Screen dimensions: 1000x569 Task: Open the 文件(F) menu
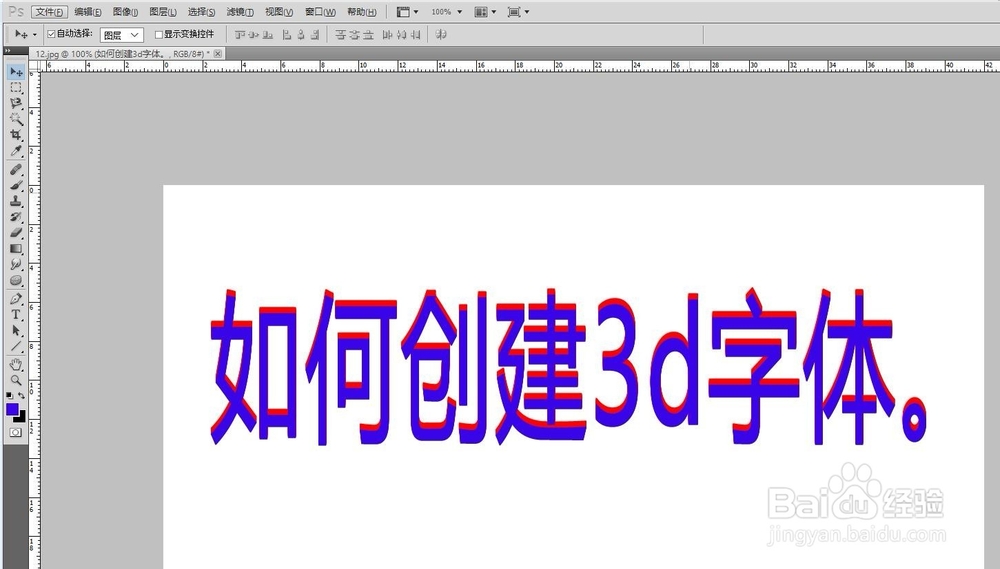49,11
